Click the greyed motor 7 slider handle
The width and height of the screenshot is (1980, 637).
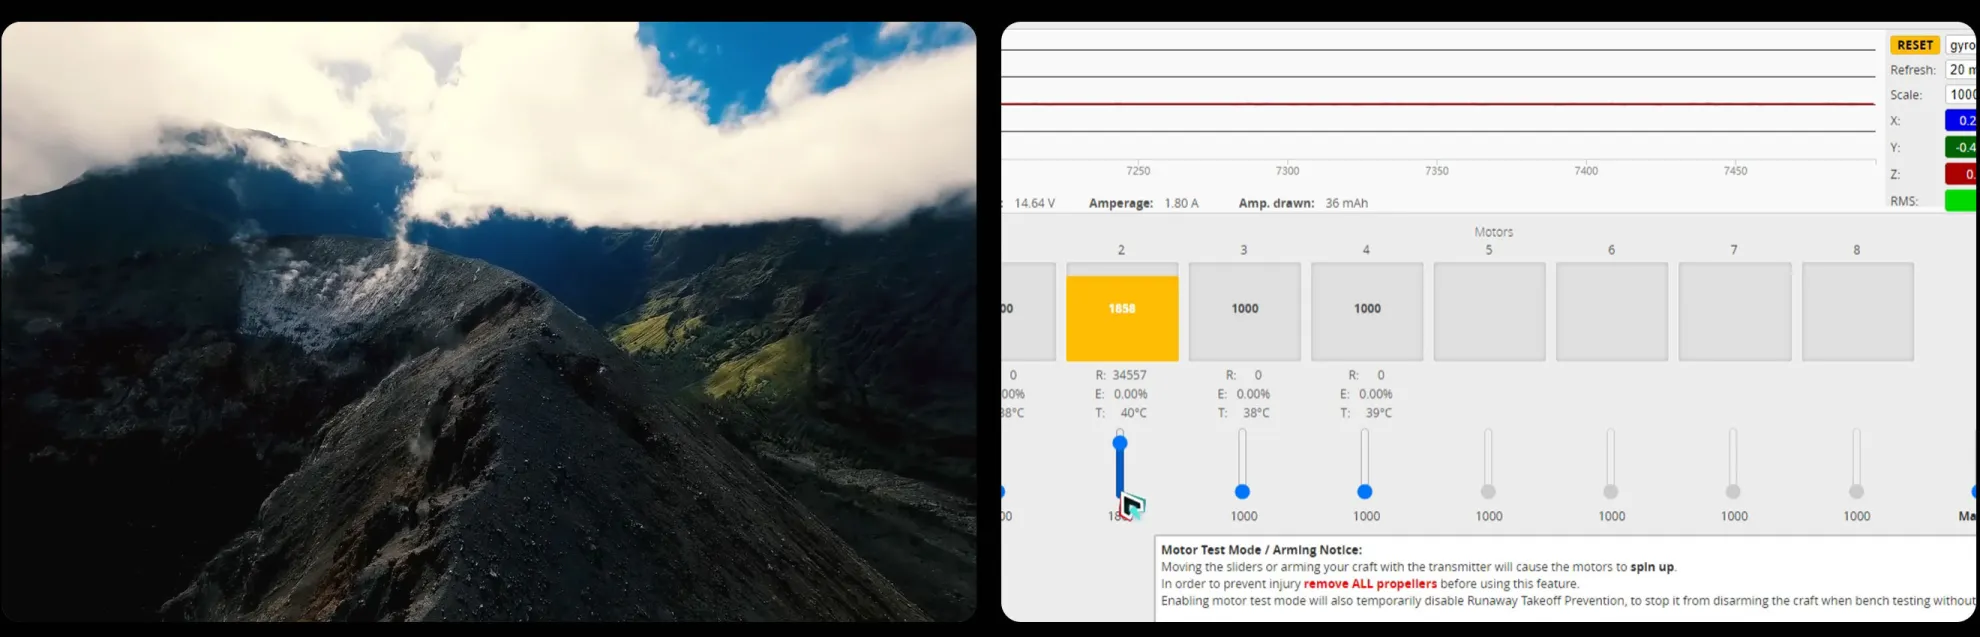click(1733, 492)
